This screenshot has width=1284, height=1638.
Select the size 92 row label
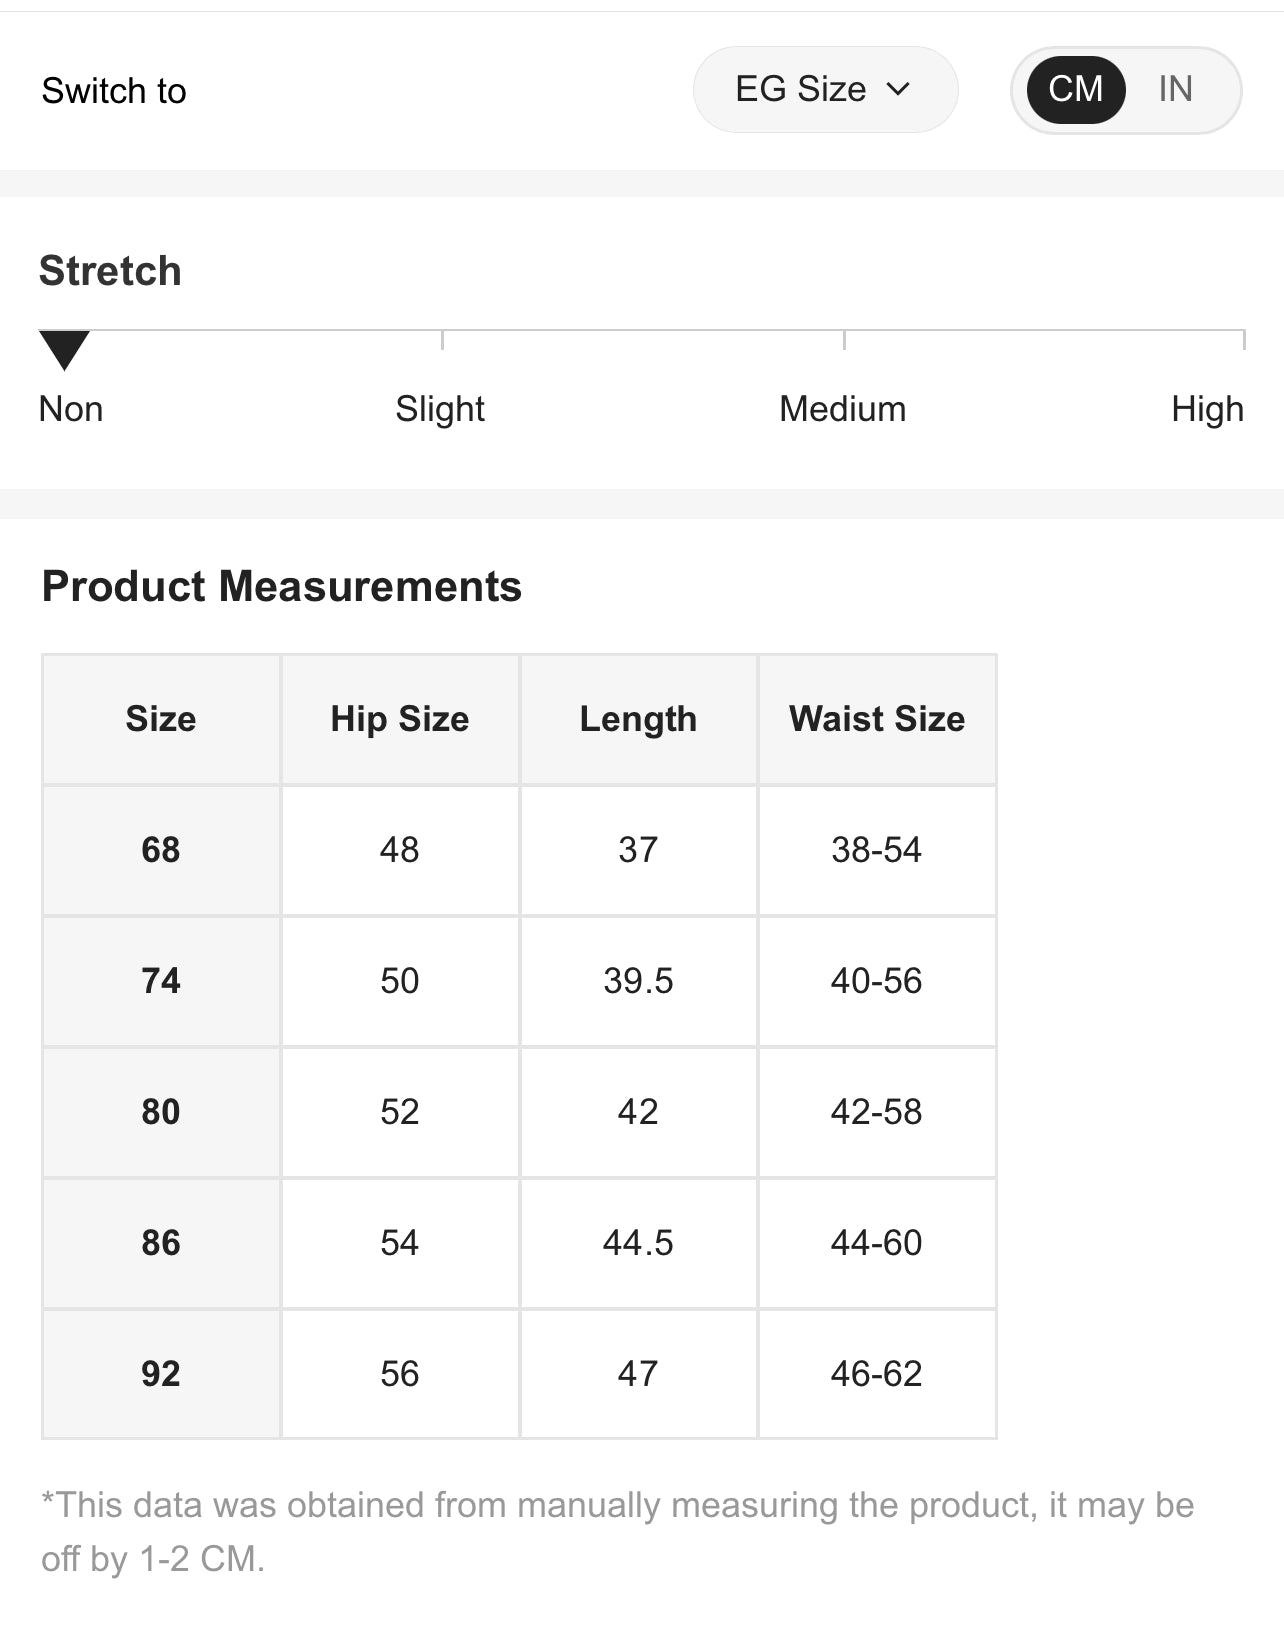coord(161,1374)
